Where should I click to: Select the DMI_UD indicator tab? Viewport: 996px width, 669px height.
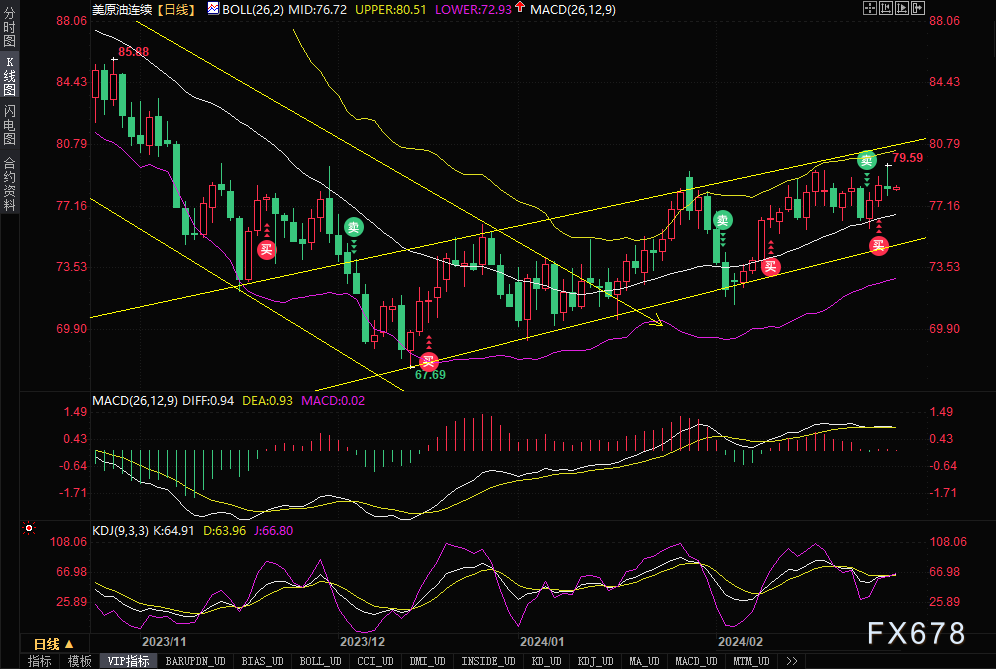tap(427, 661)
